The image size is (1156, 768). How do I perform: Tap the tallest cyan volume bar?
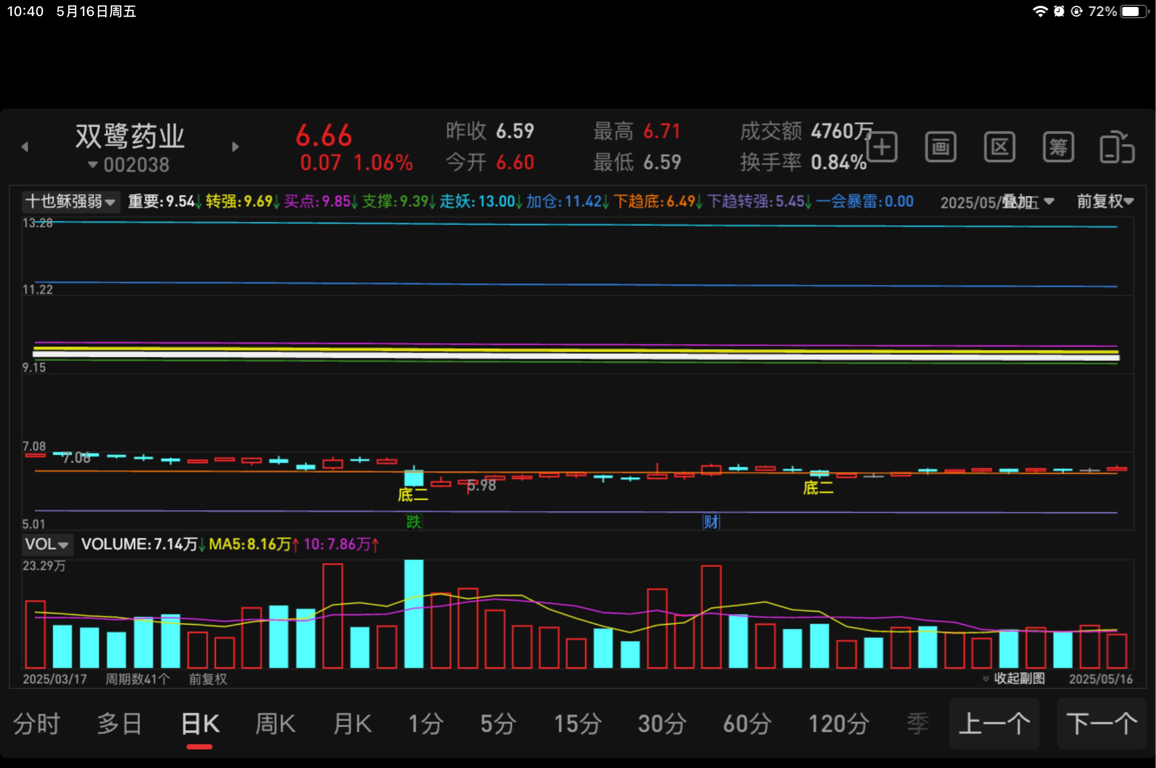tap(414, 614)
